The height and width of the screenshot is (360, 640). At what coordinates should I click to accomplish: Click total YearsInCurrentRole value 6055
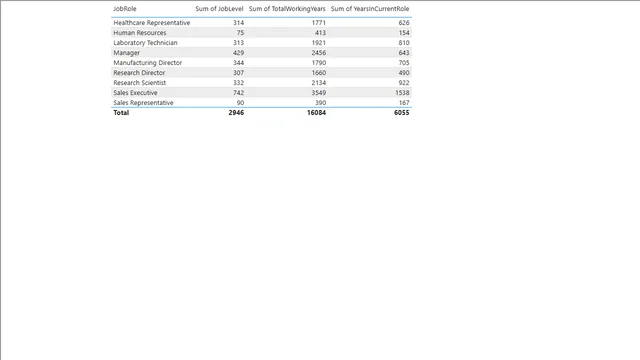[x=402, y=113]
